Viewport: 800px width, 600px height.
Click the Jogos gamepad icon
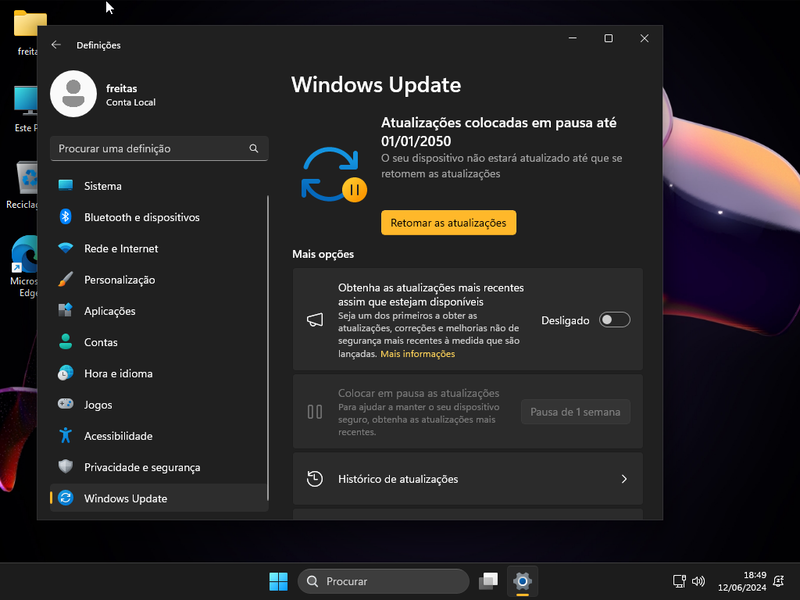(65, 404)
